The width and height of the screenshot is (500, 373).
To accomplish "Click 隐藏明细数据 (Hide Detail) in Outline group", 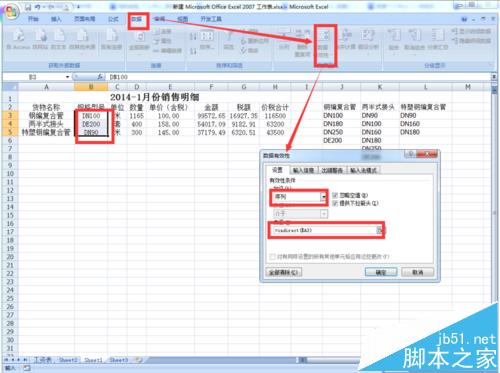I will [471, 41].
